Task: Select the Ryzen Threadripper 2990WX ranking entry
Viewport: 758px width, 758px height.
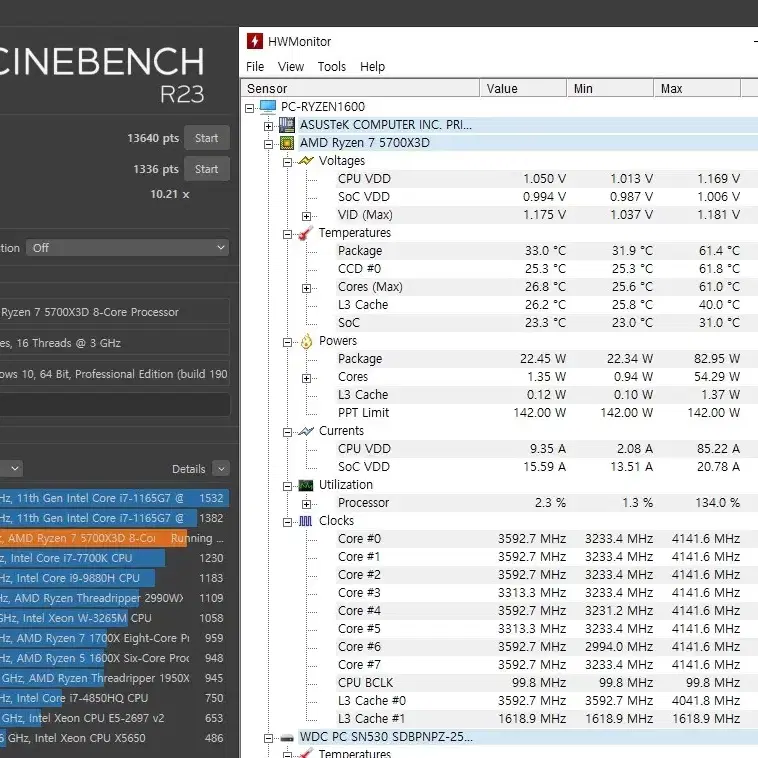Action: [115, 598]
